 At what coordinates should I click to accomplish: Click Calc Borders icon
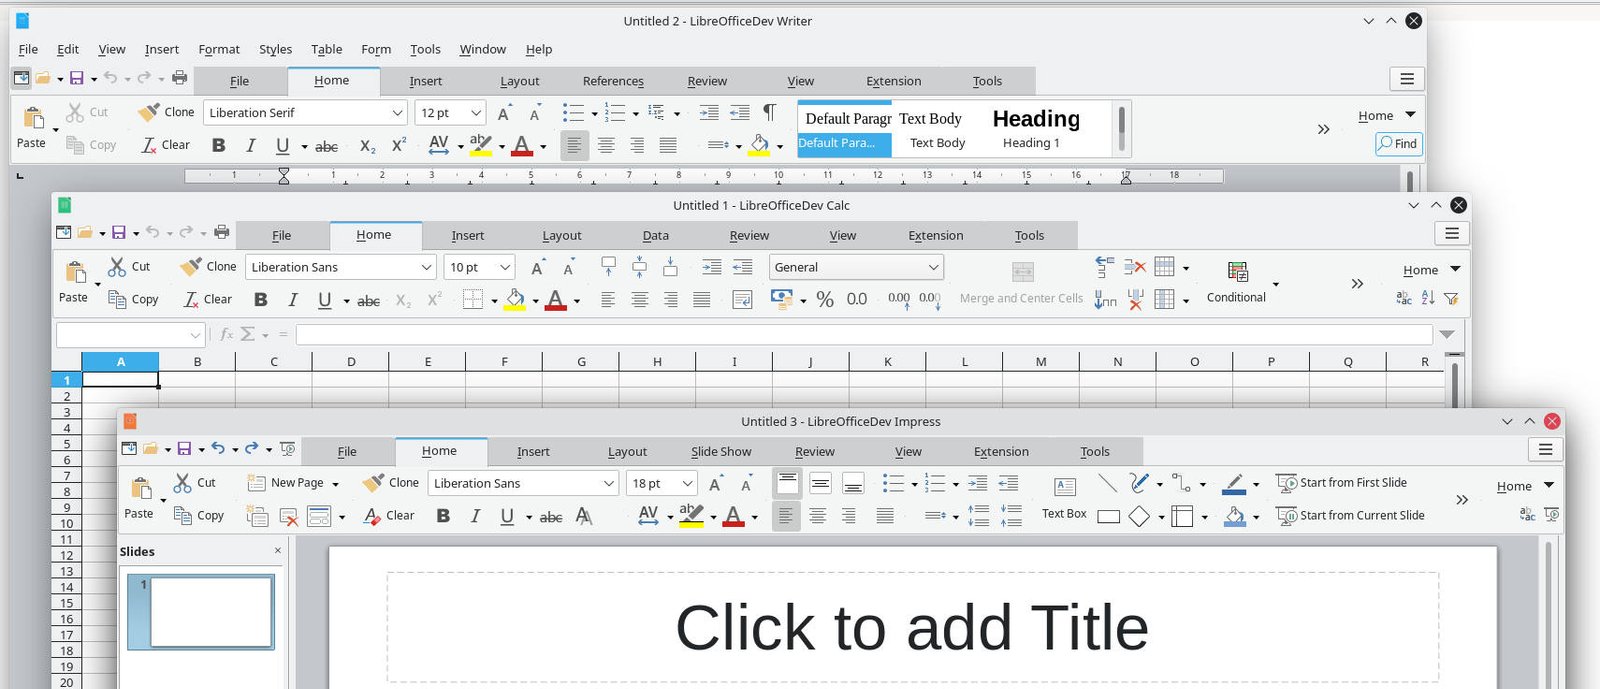472,300
